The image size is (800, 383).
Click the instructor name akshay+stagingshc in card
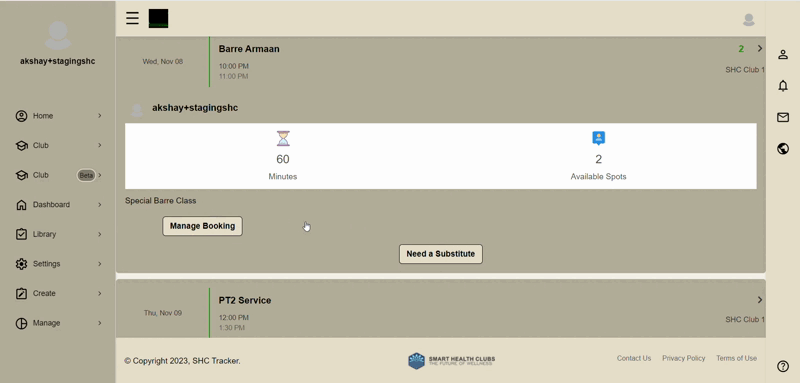click(195, 108)
